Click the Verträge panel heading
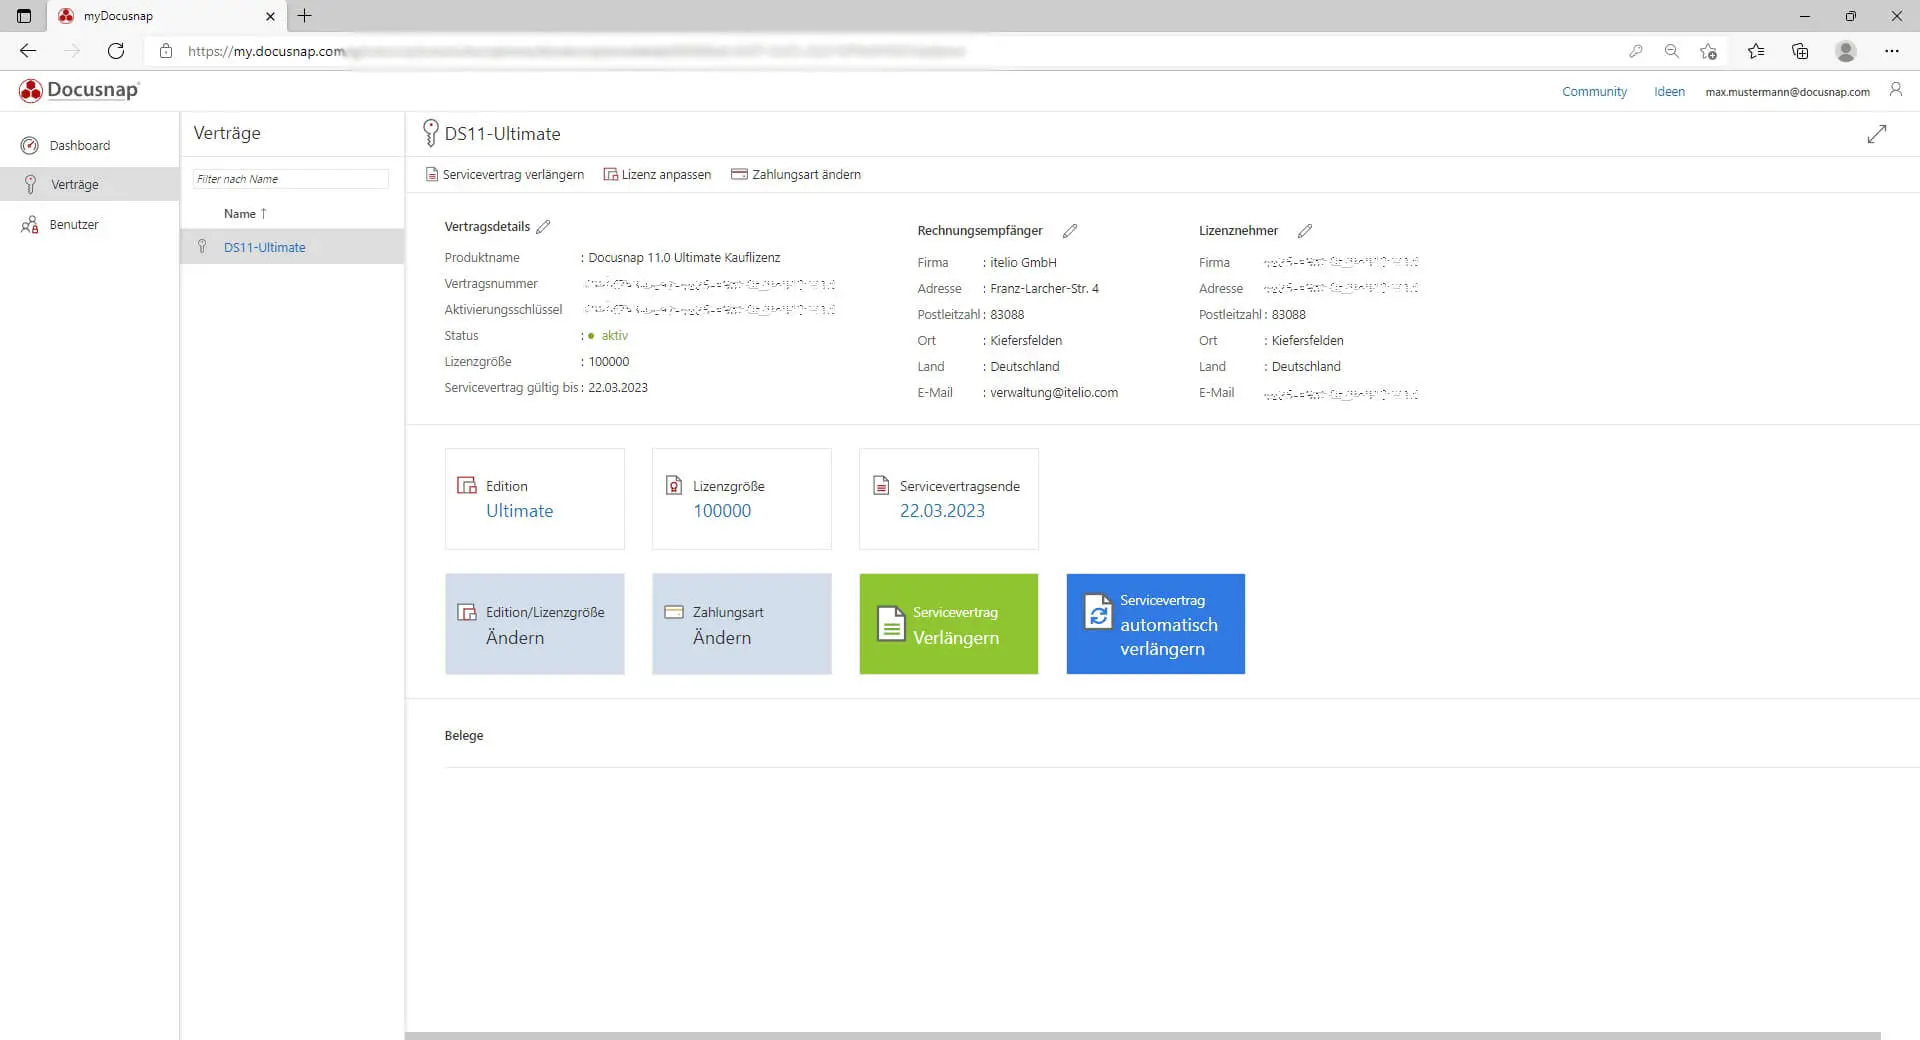The height and width of the screenshot is (1040, 1920). click(227, 133)
